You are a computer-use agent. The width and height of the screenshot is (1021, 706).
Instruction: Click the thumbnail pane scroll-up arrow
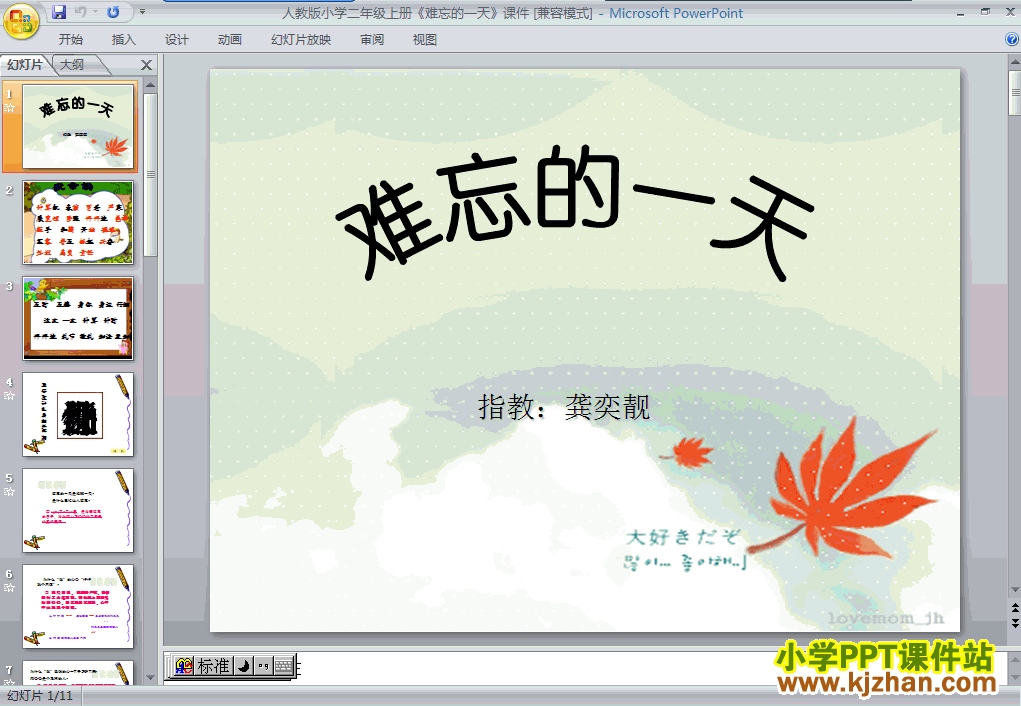(151, 85)
